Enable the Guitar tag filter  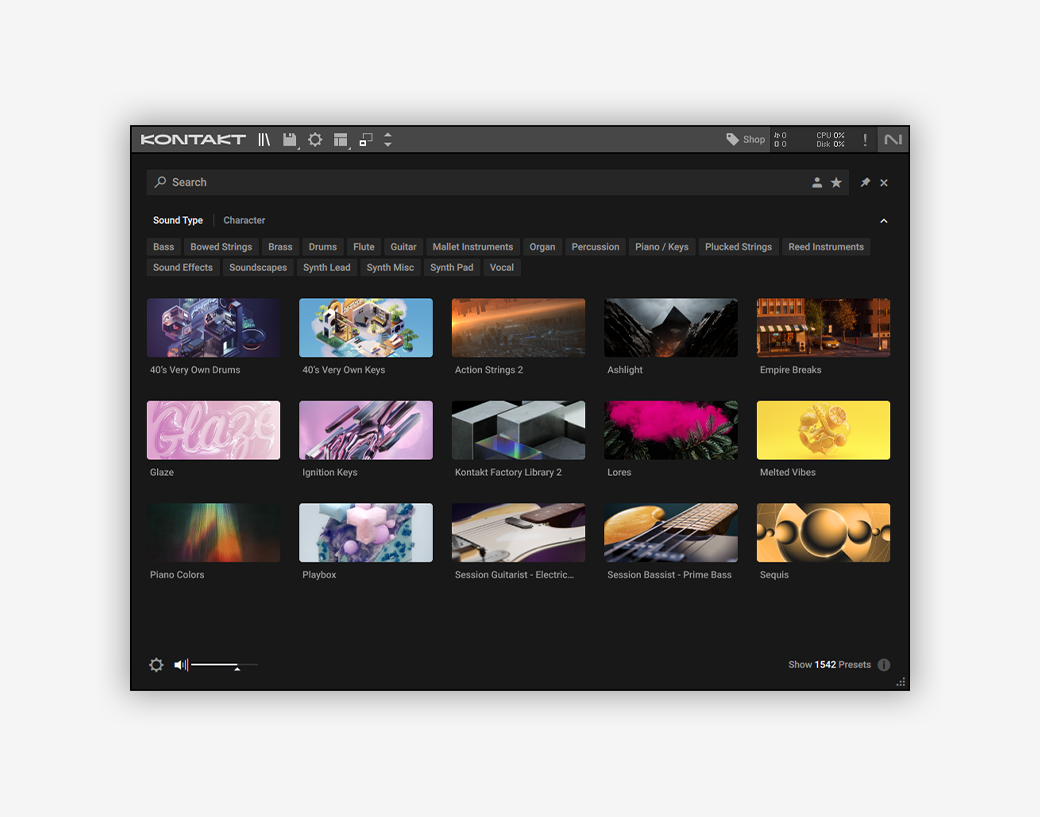[403, 247]
